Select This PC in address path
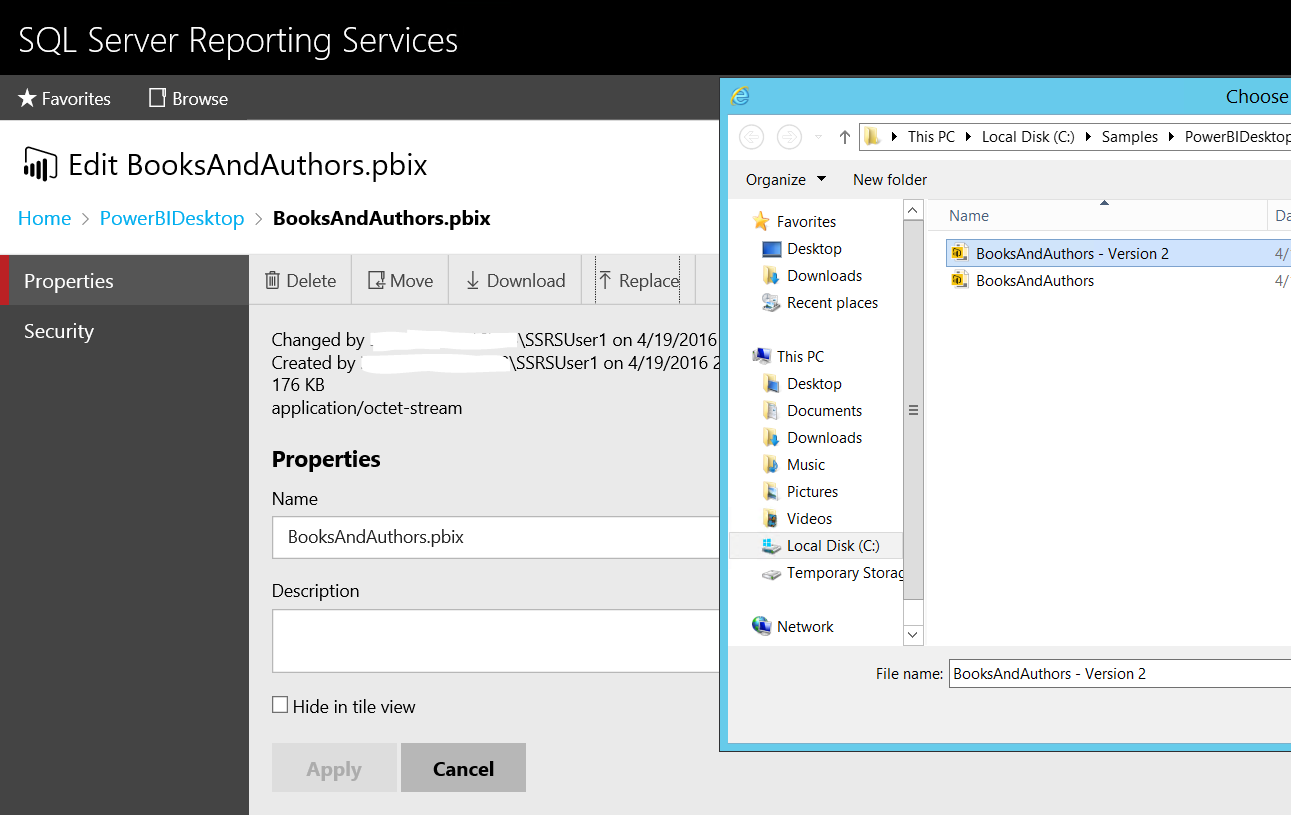The image size is (1291, 815). click(x=931, y=137)
